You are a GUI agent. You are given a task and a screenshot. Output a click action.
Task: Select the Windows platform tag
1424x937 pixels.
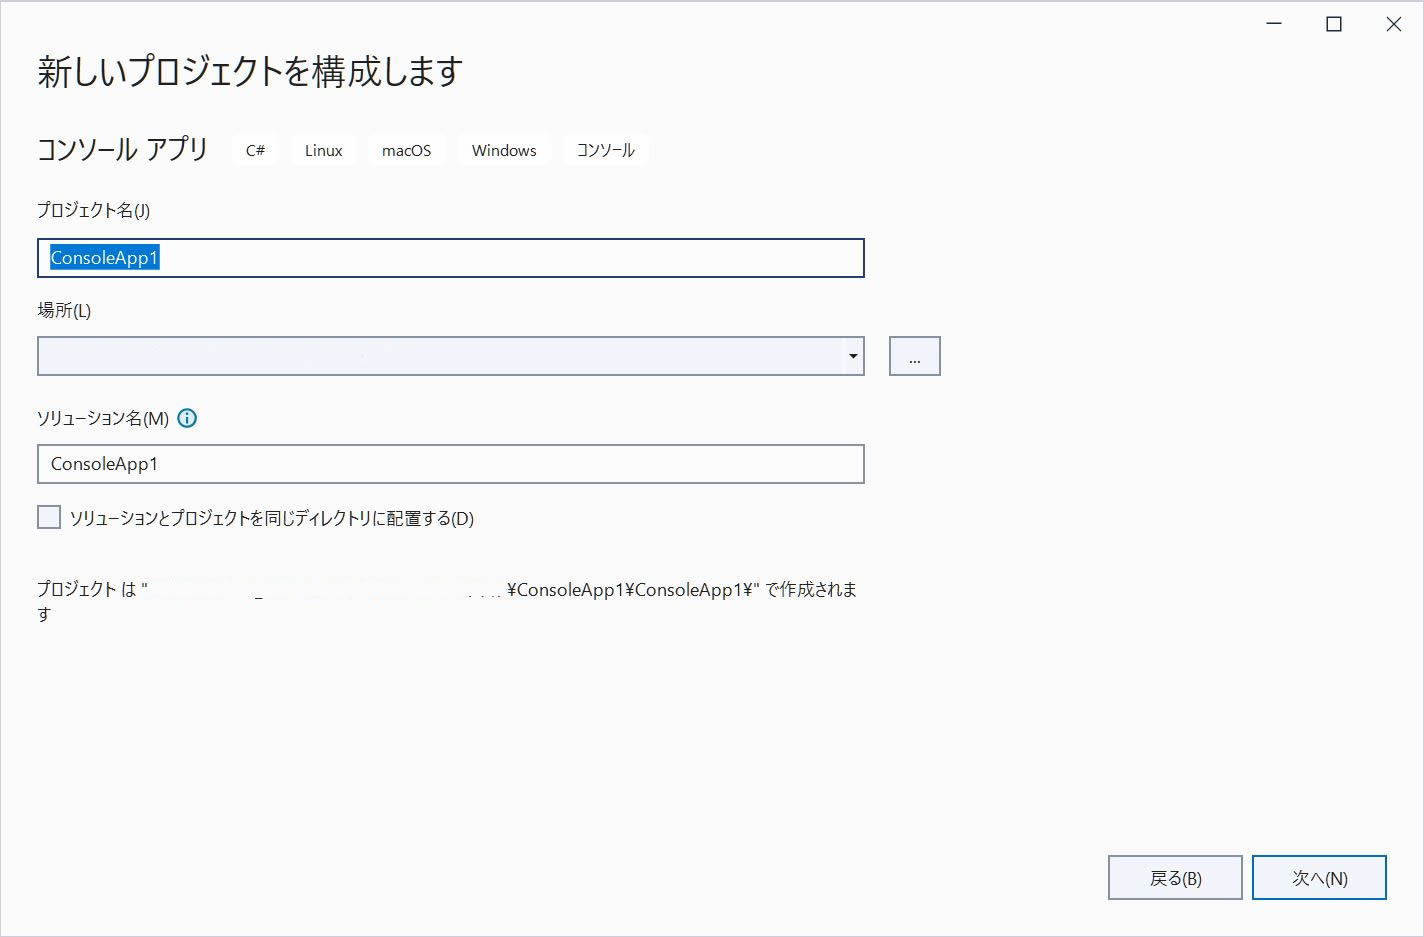tap(503, 150)
